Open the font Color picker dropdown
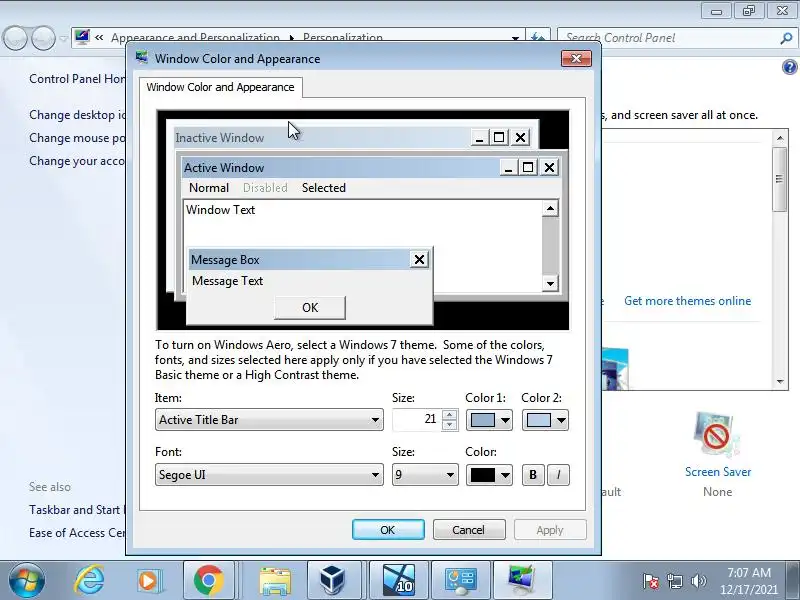This screenshot has height=600, width=800. (x=489, y=475)
